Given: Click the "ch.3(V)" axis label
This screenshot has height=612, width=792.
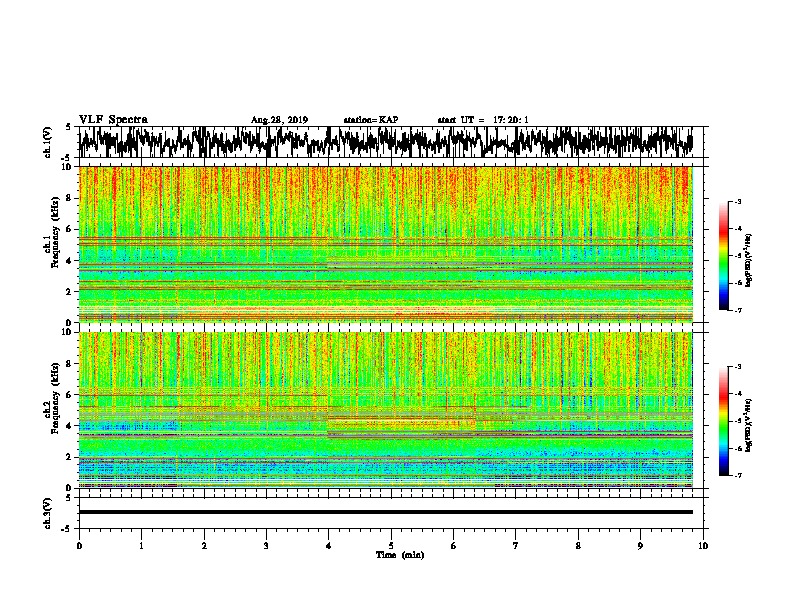Looking at the screenshot, I should 47,513.
